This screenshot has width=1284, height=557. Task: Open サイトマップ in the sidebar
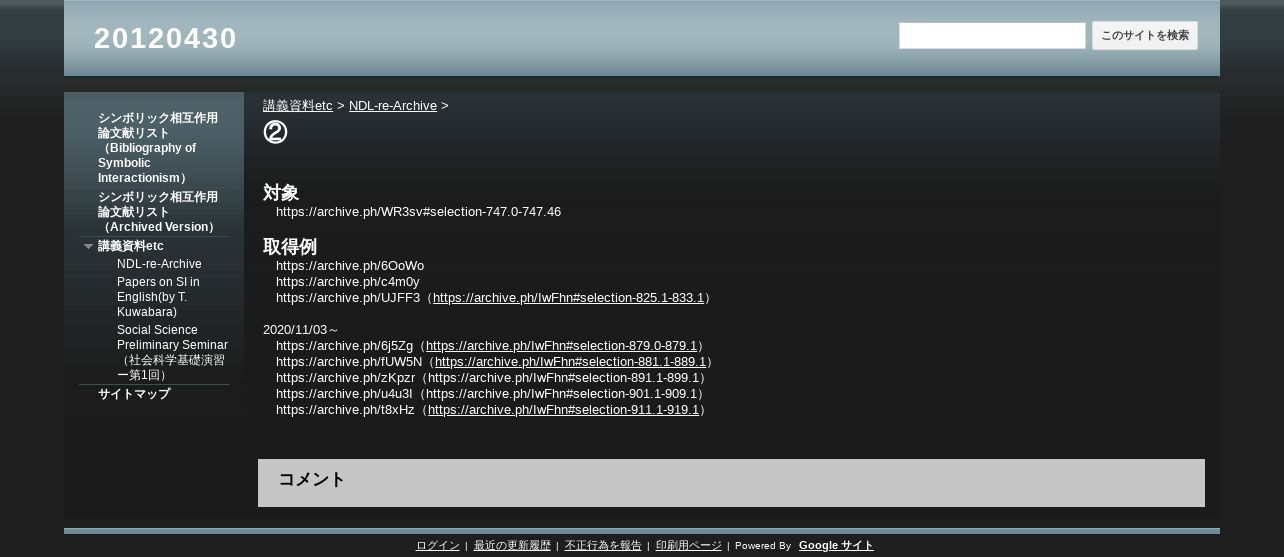tap(134, 394)
